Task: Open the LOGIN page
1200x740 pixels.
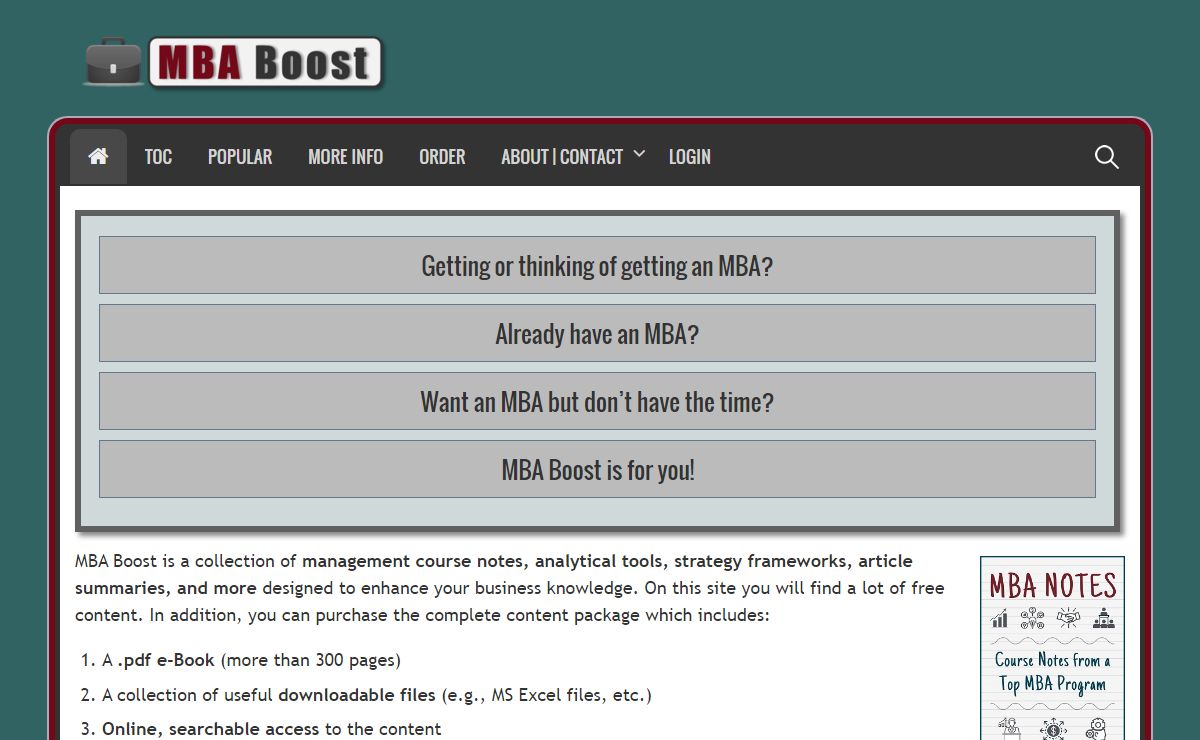Action: (x=689, y=156)
